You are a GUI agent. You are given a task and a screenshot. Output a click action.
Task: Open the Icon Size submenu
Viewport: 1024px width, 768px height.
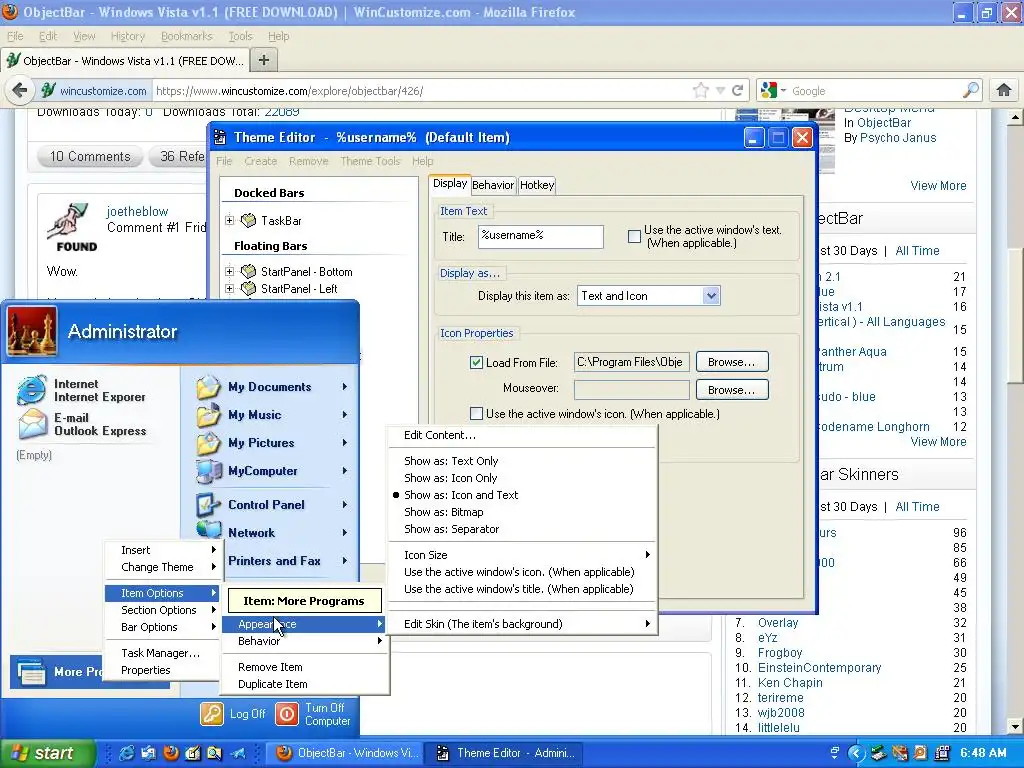coord(522,555)
